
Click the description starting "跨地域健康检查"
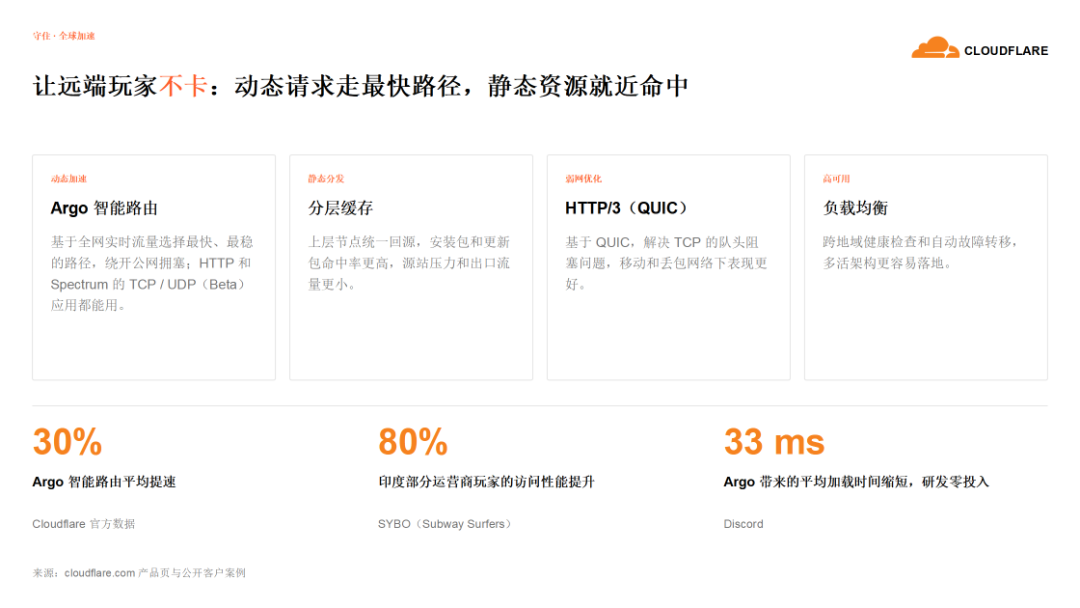click(x=920, y=252)
